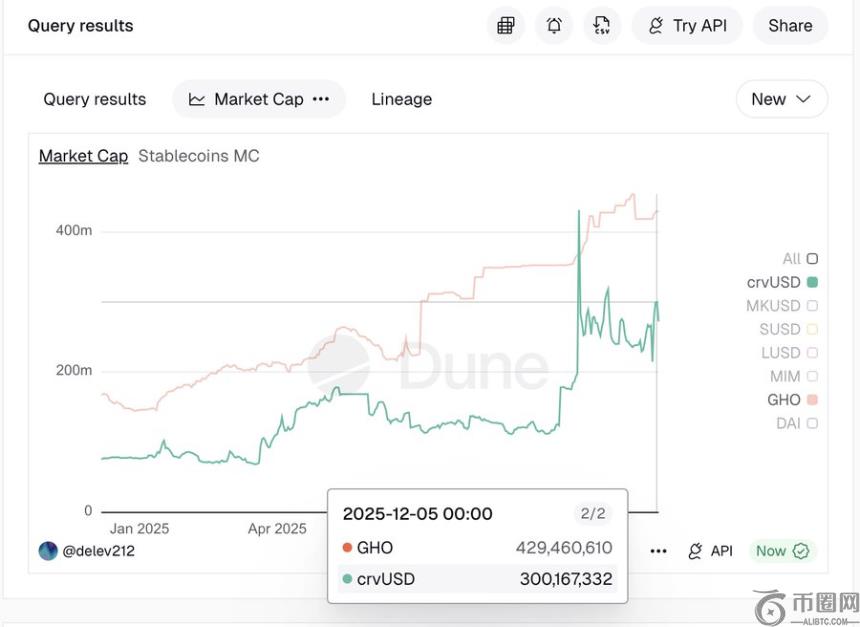Download results with the CSV icon

pos(602,26)
